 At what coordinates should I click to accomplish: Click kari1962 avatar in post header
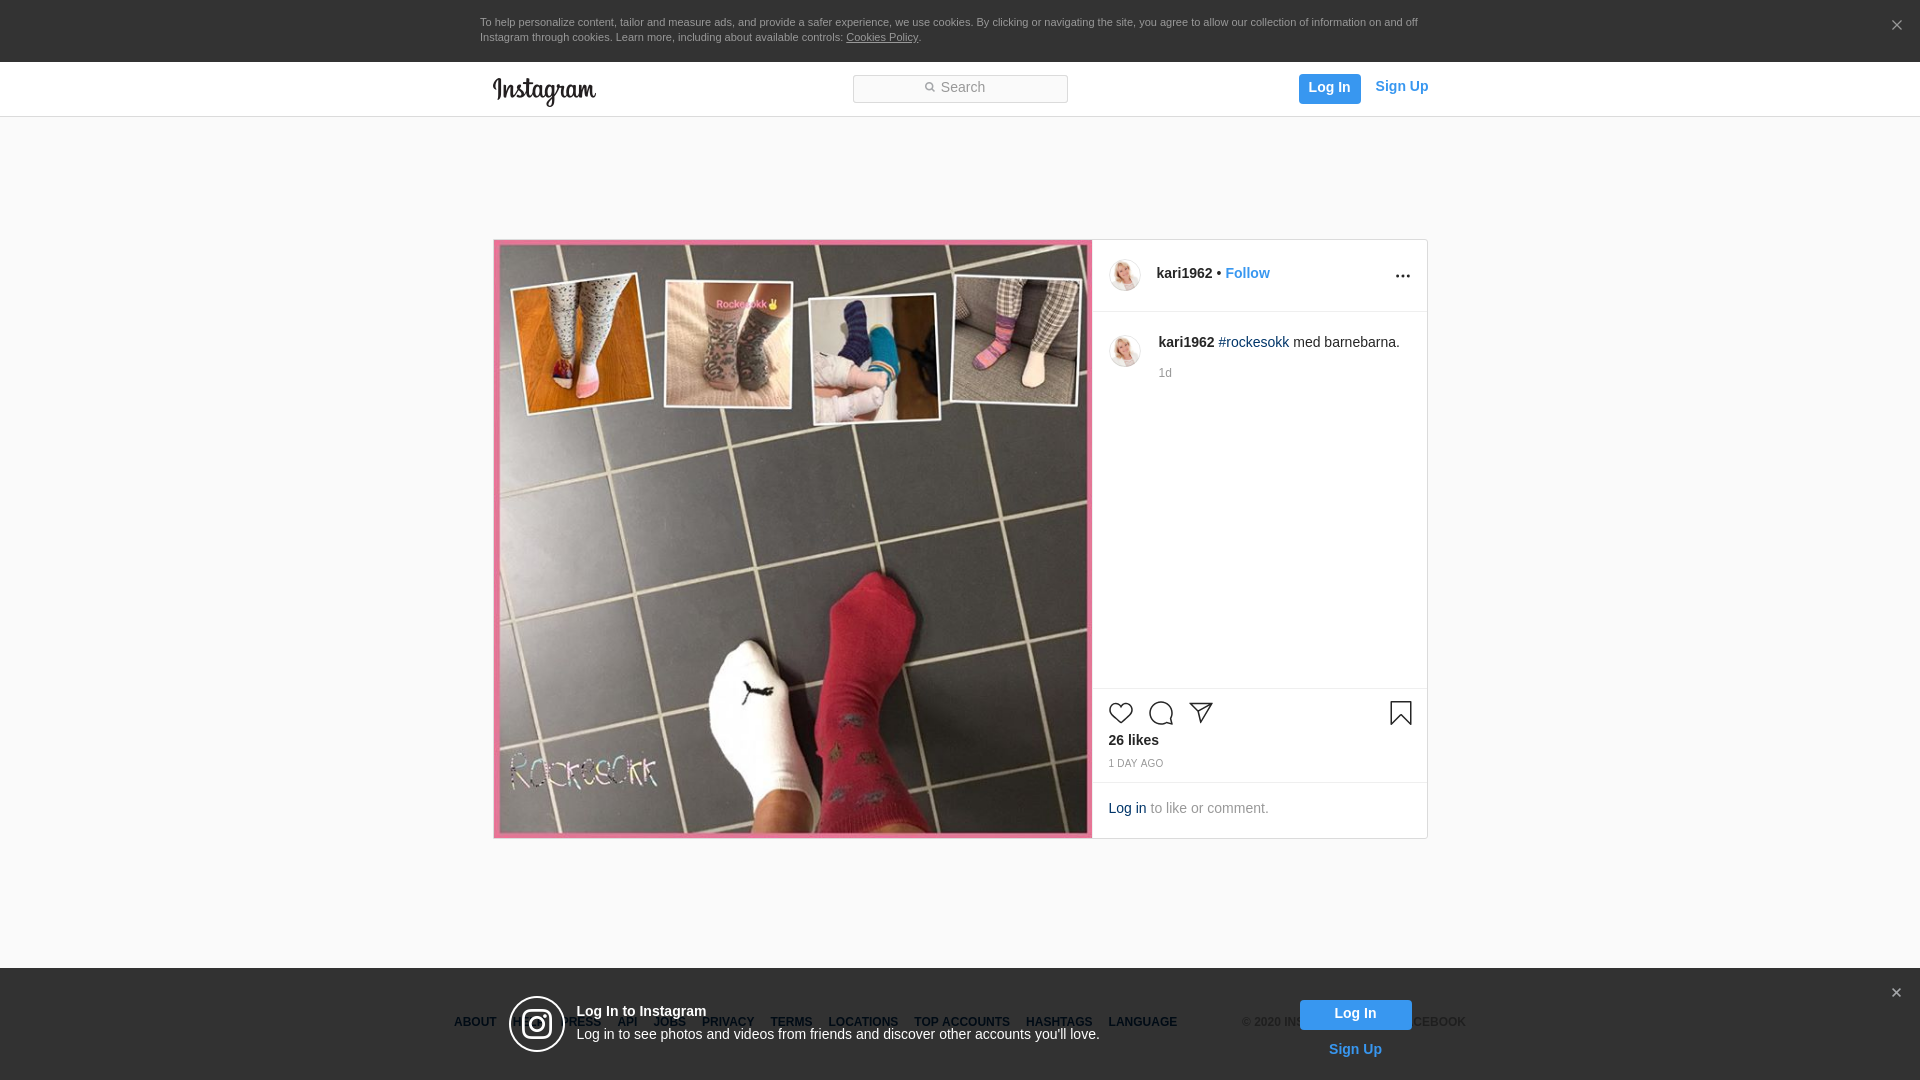click(1125, 275)
